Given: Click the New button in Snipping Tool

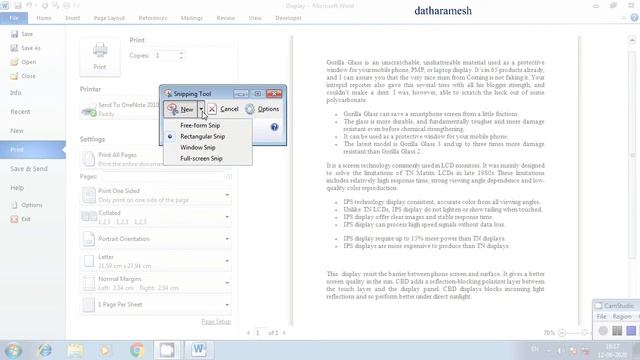Looking at the screenshot, I should [181, 109].
